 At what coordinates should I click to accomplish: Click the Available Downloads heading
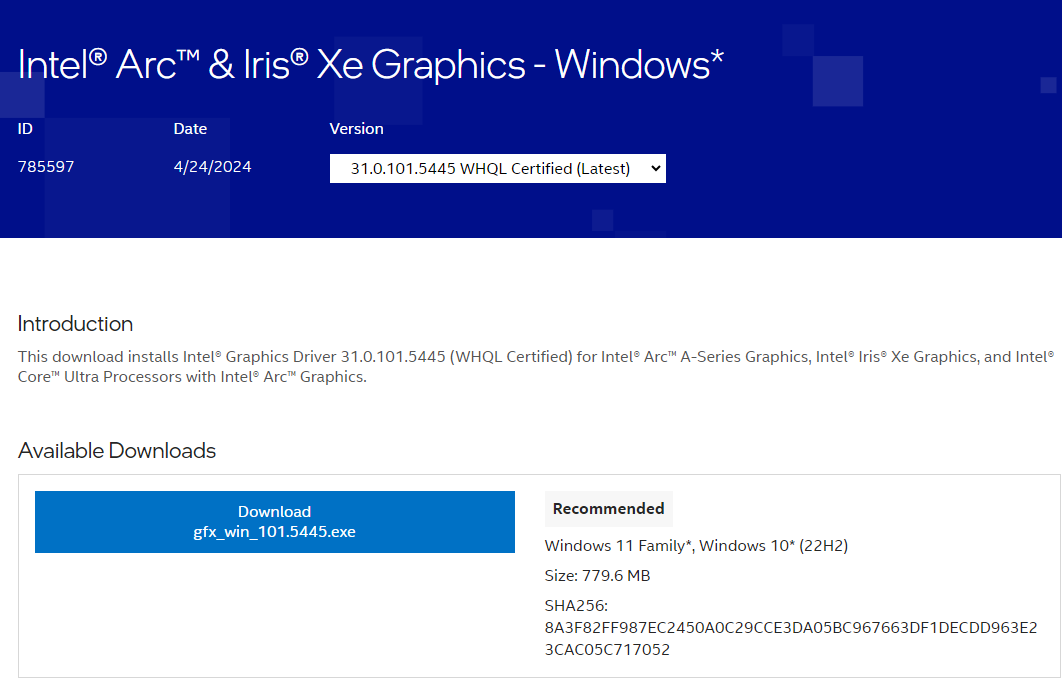pos(117,451)
